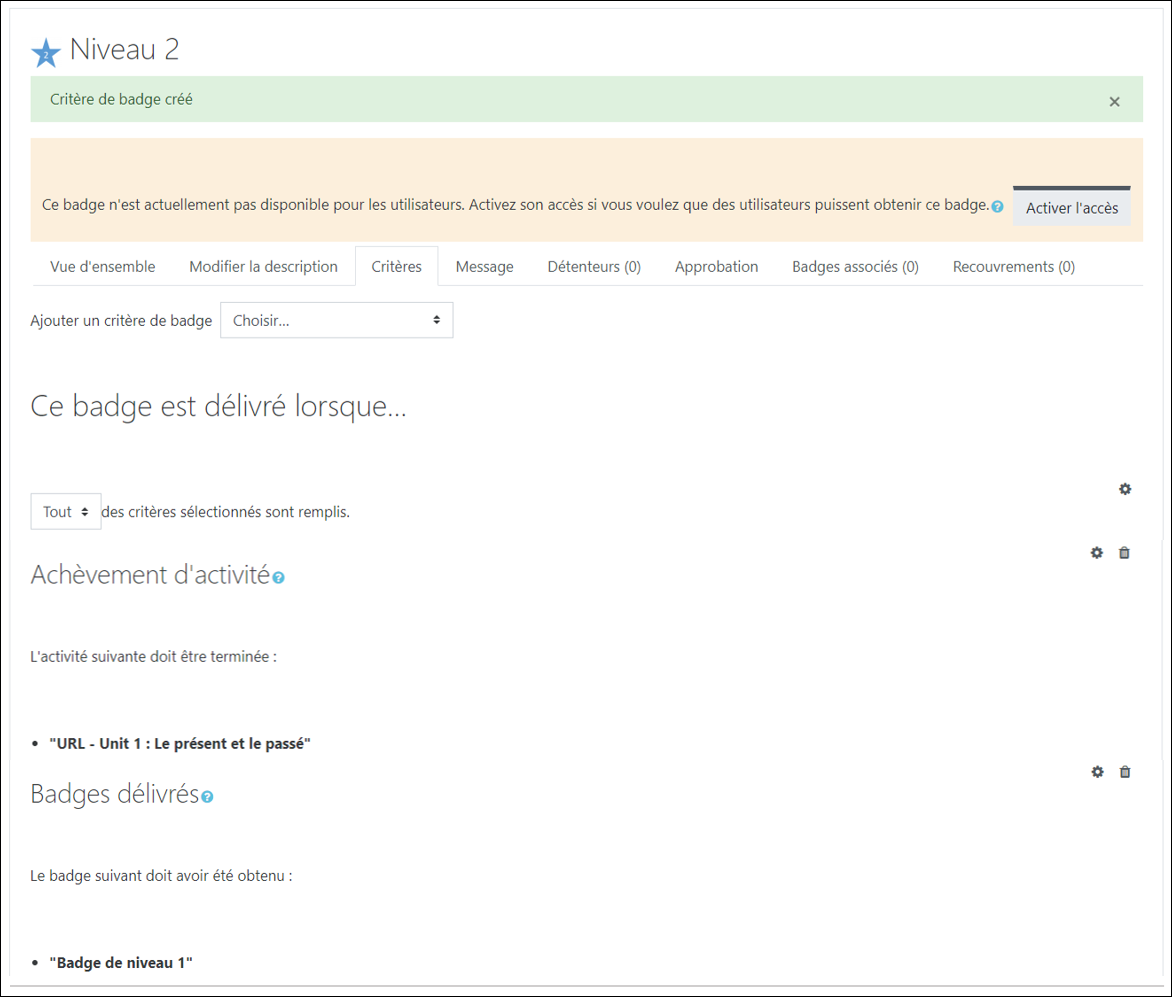View the 'Recouvrements (0)' tab
Screen dimensions: 1172x997
coord(1013,267)
